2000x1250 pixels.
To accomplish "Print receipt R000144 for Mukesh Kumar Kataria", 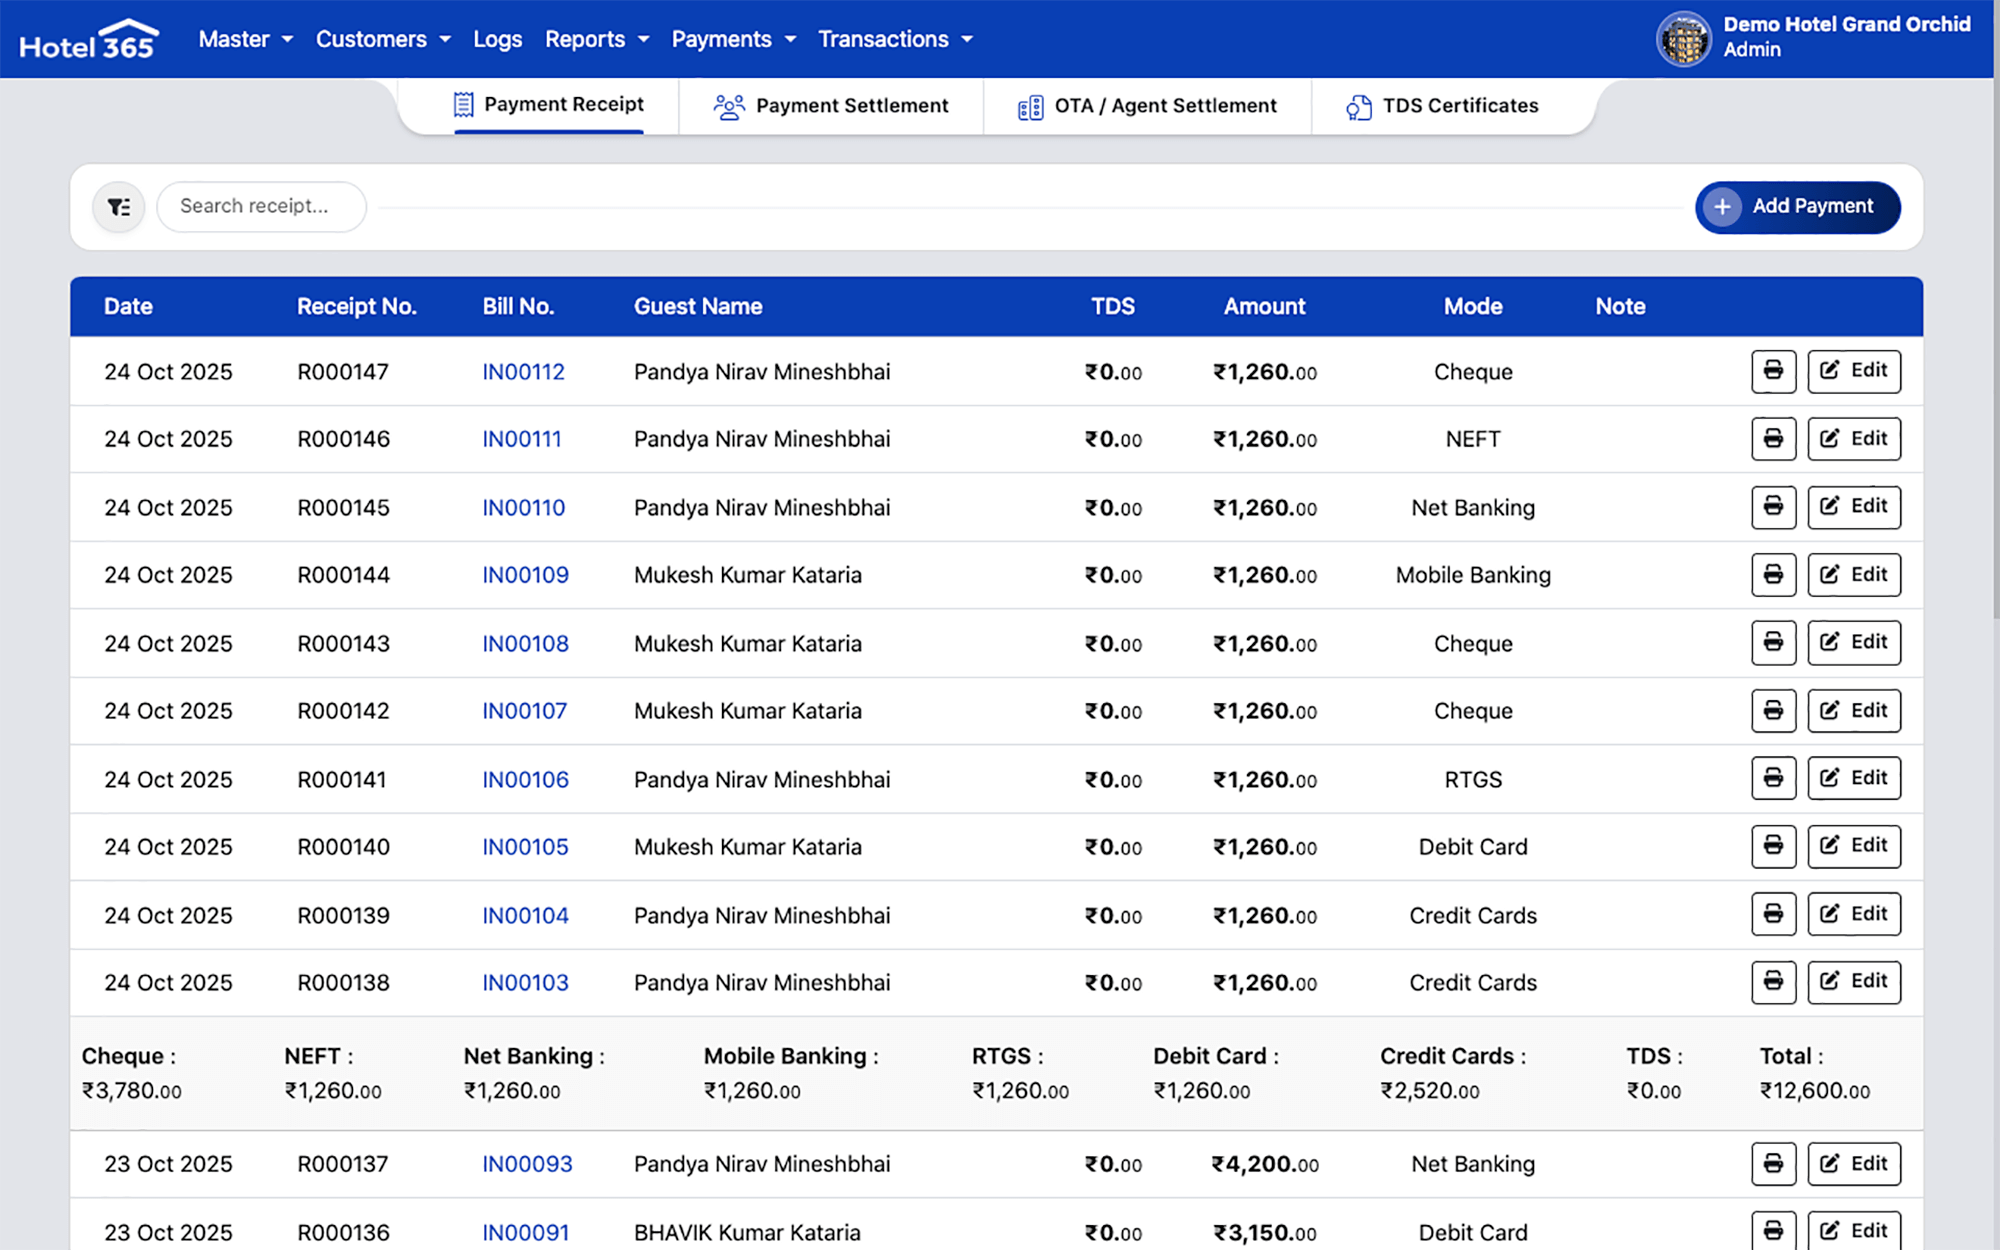I will coord(1773,575).
